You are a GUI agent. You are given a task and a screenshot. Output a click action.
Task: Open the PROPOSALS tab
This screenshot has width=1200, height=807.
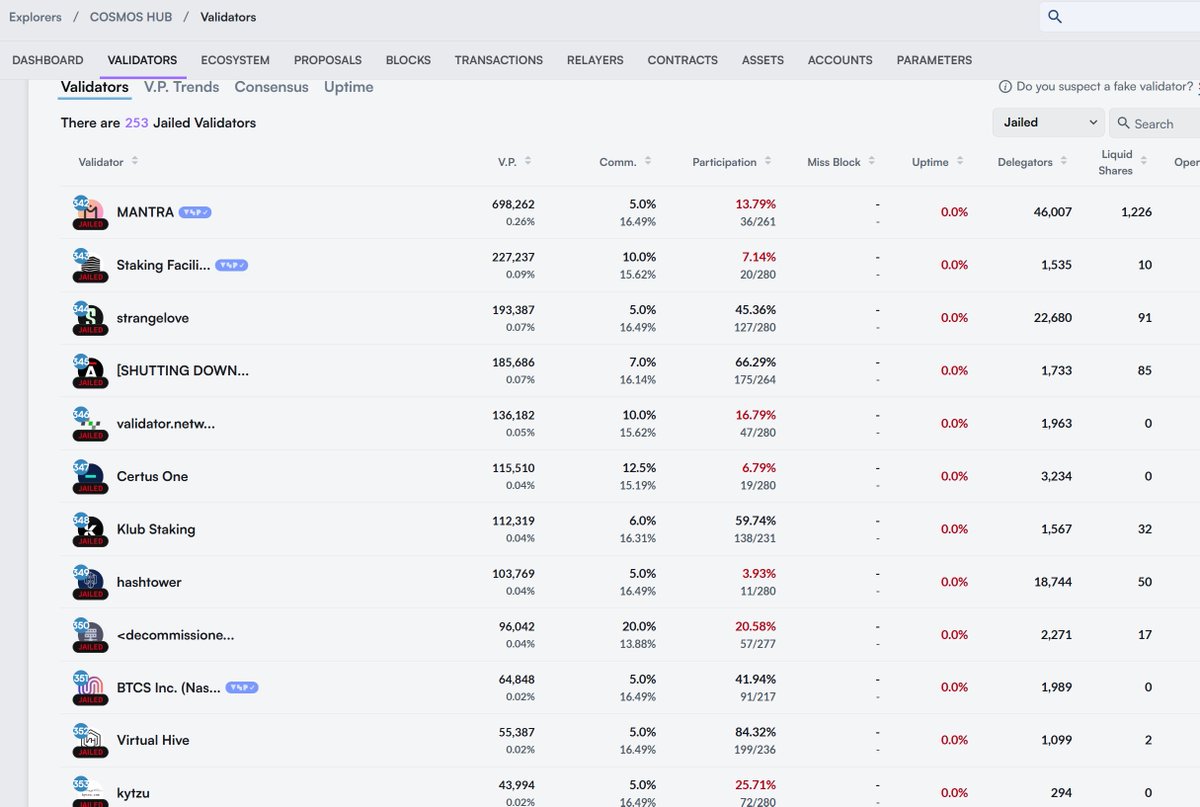point(328,60)
